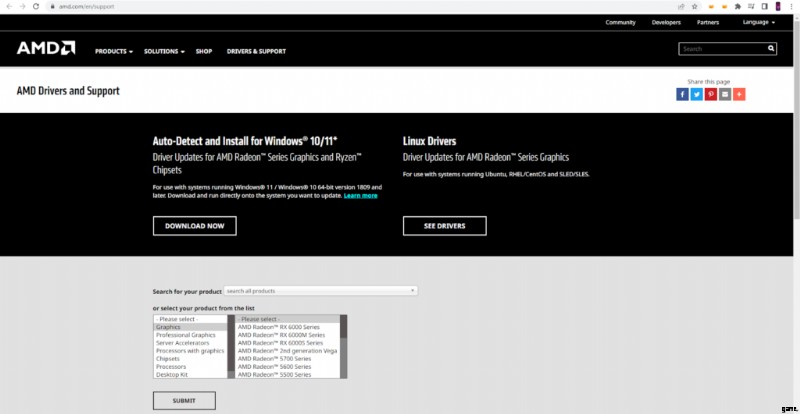Expand the Solutions menu
Screen dimensions: 800x414
164,51
